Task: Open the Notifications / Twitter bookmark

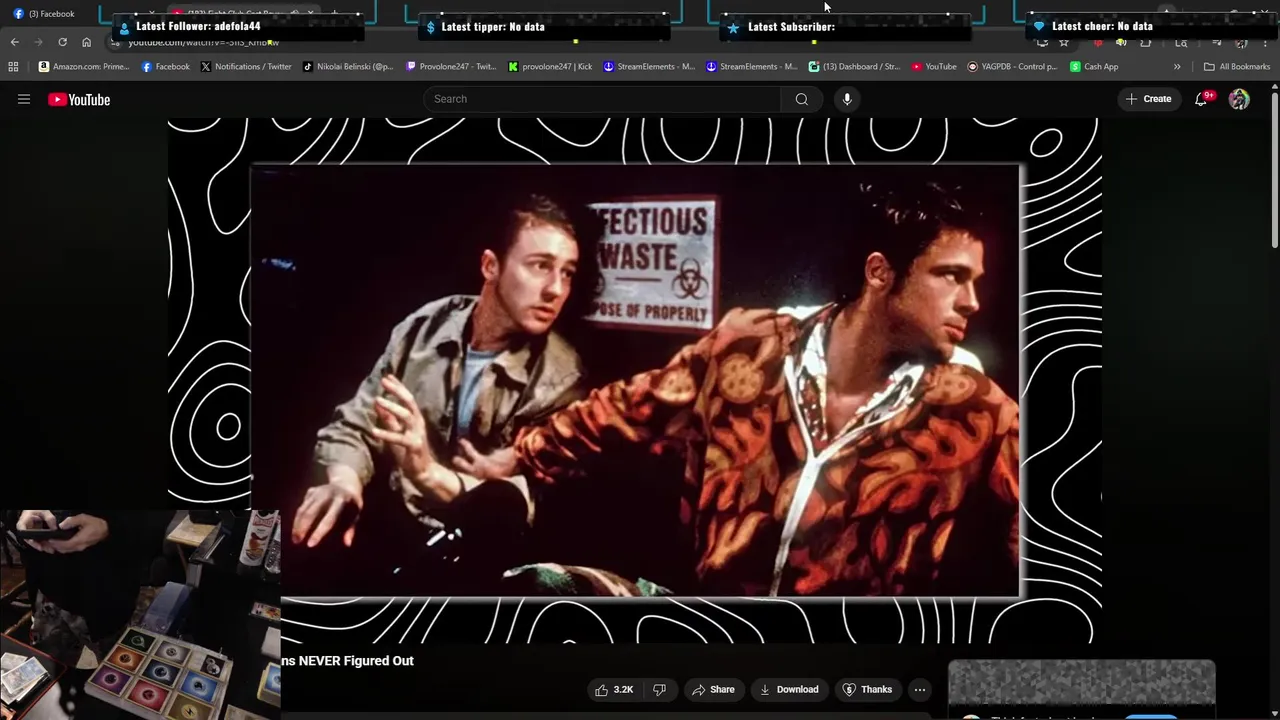Action: 246,67
